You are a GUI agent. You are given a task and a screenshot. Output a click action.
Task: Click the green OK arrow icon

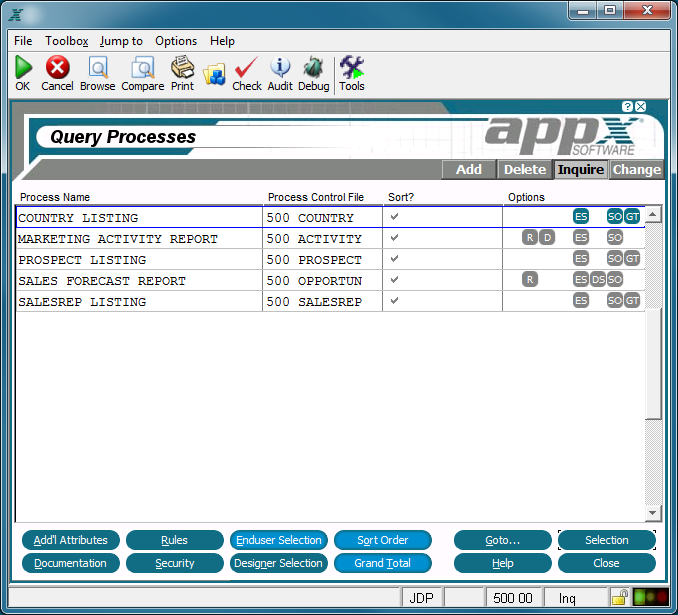(23, 67)
